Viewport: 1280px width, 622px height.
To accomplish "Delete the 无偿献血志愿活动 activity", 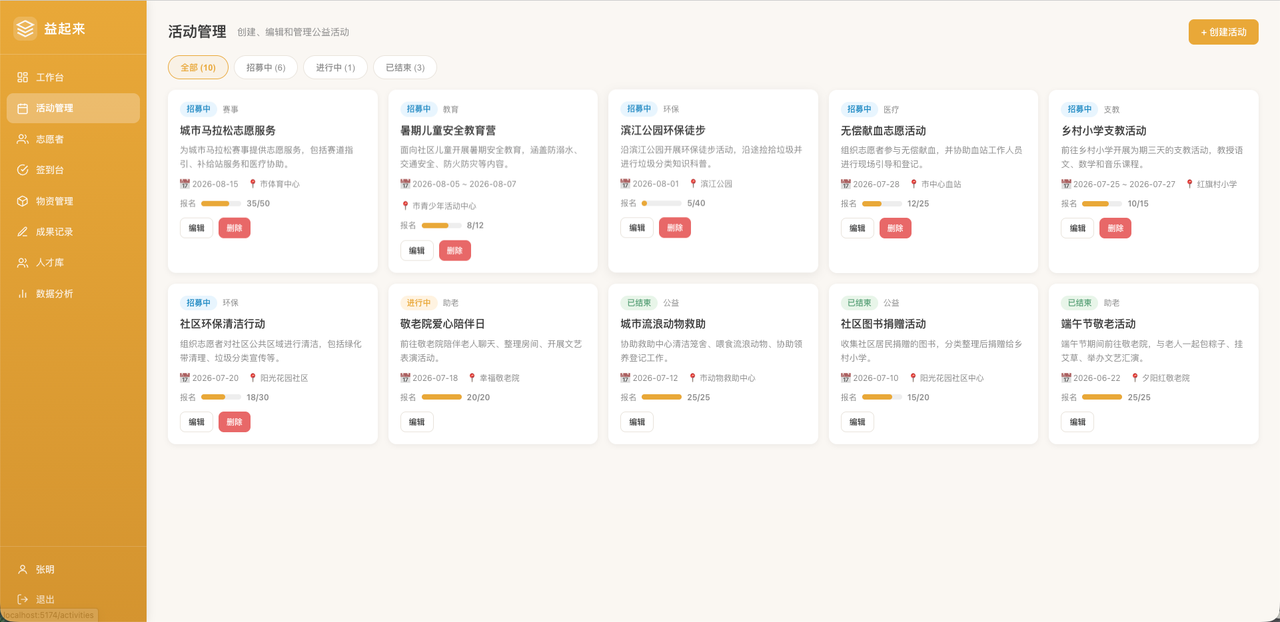I will click(x=896, y=228).
